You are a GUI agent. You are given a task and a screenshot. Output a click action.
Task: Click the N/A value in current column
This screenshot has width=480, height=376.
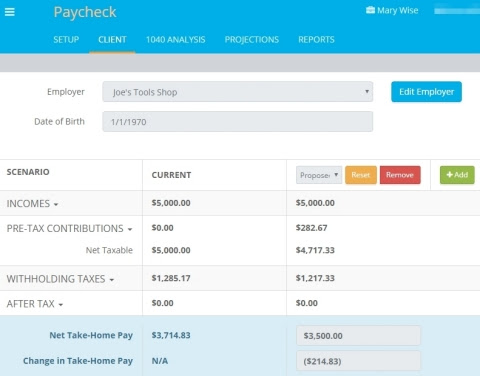160,361
